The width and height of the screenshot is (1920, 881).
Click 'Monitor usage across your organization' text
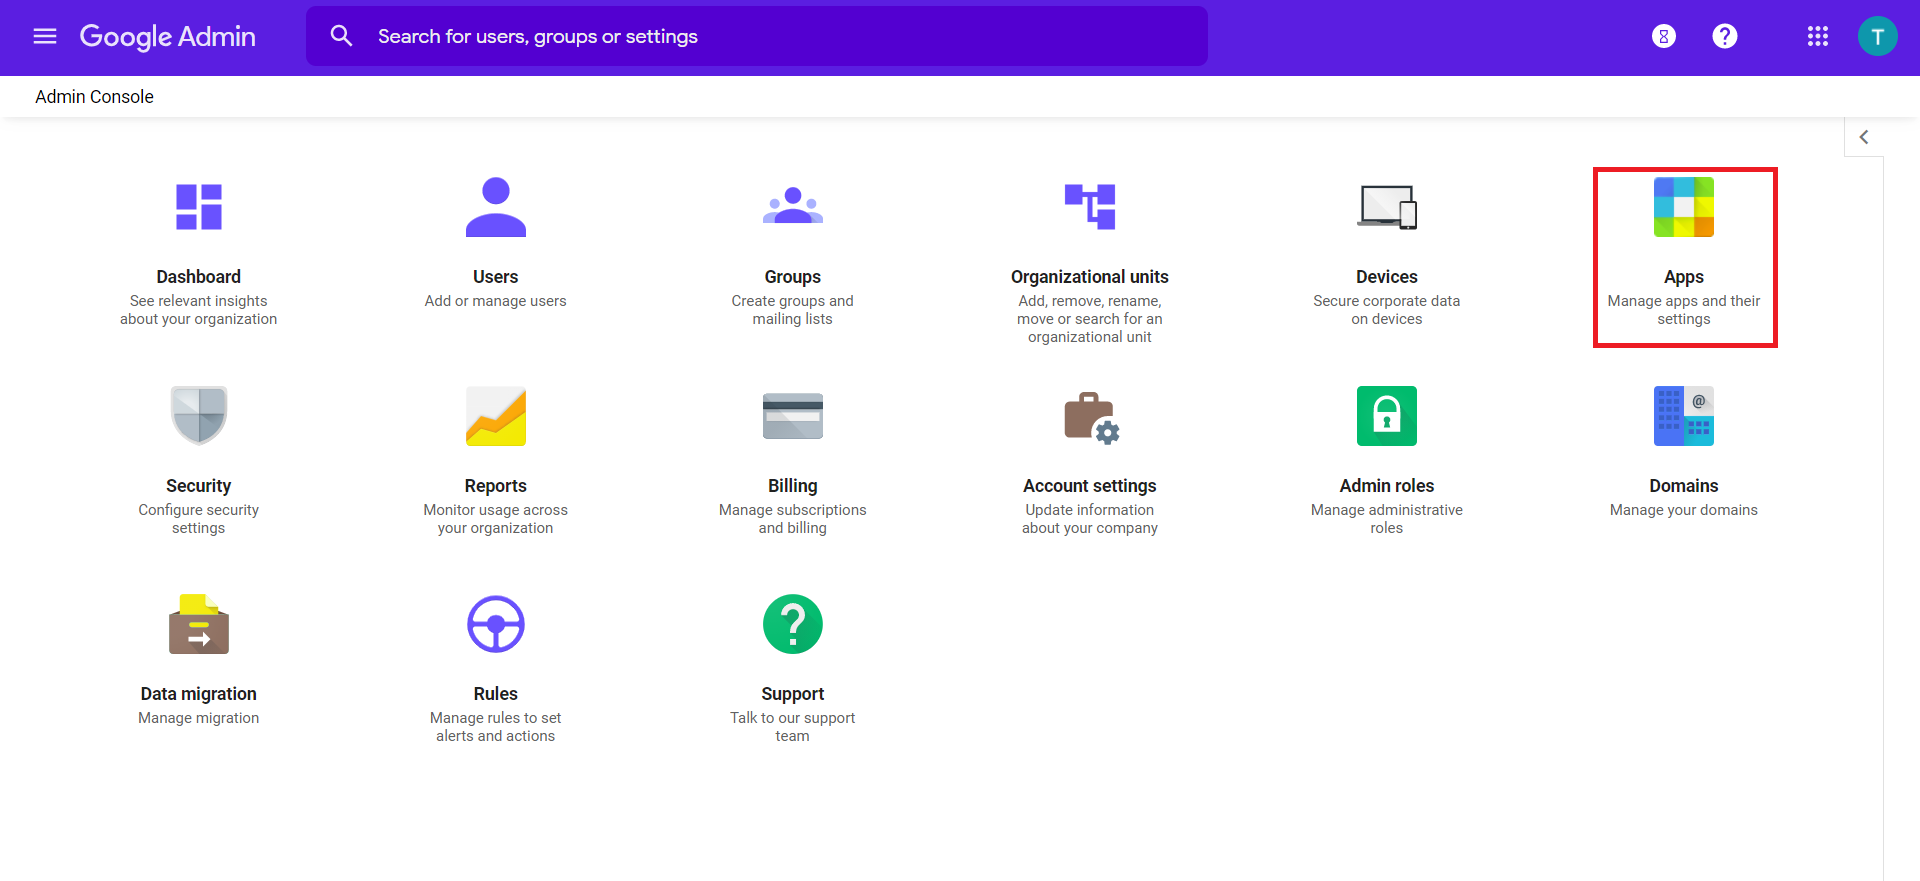point(496,519)
